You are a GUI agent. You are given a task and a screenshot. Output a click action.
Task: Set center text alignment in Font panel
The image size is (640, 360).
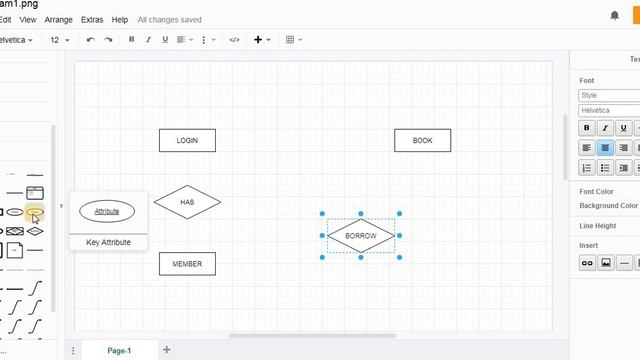tap(605, 148)
